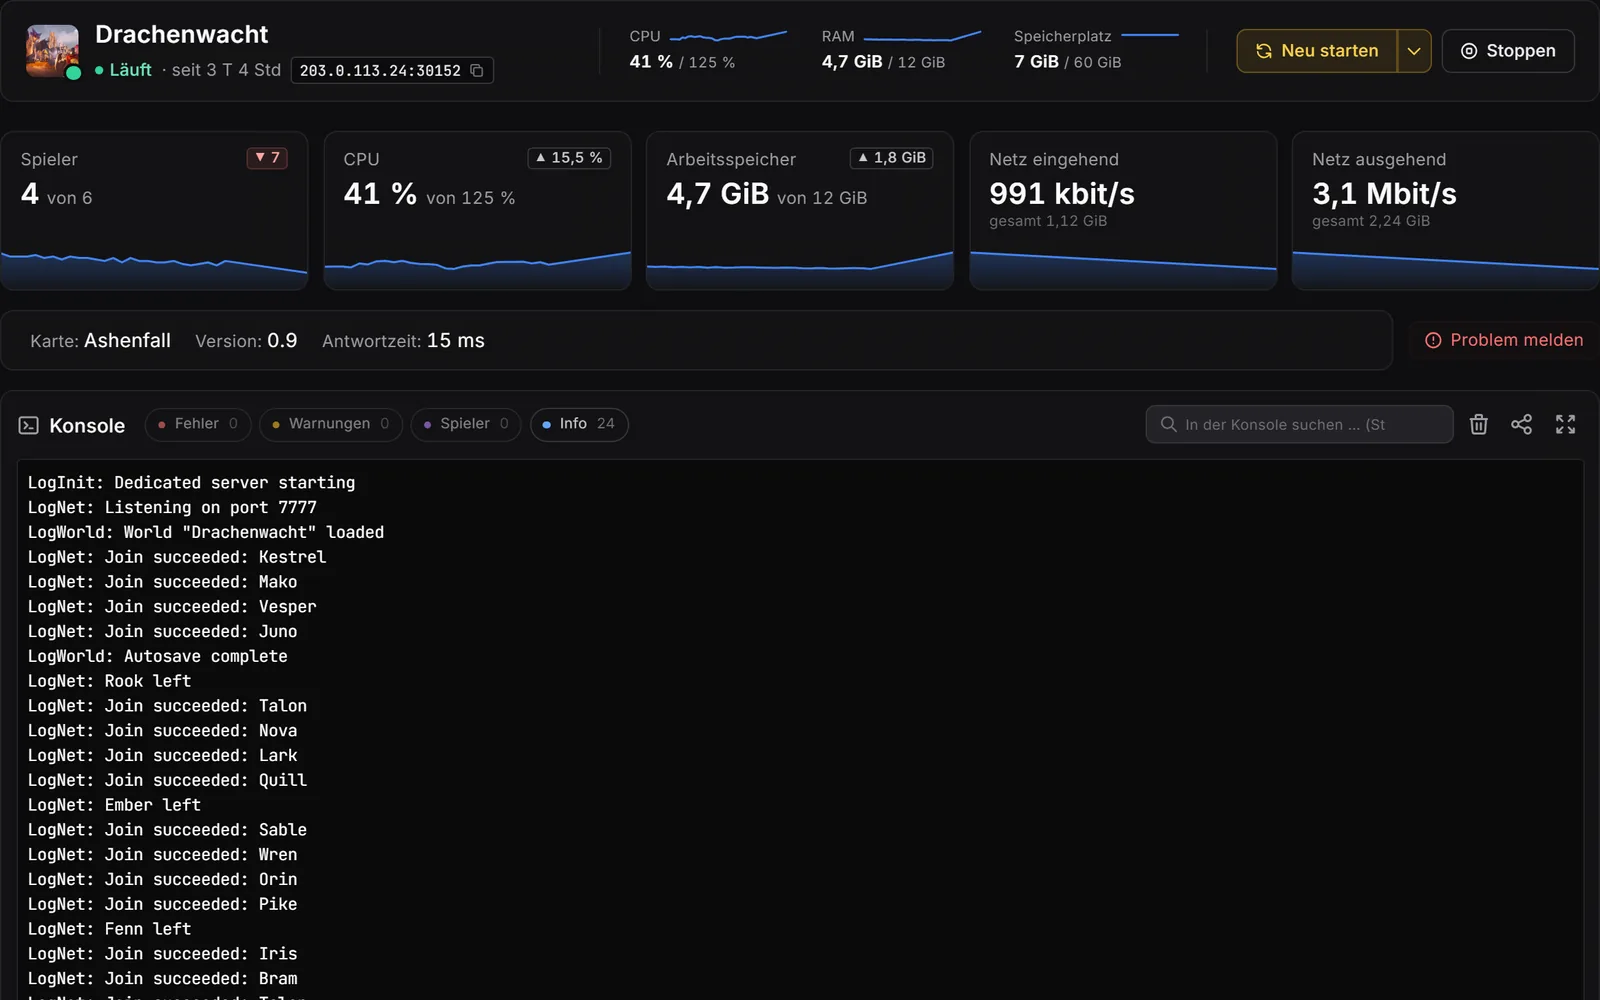This screenshot has width=1600, height=1000.
Task: Open the Netz eingehend stats card
Action: pos(1123,211)
